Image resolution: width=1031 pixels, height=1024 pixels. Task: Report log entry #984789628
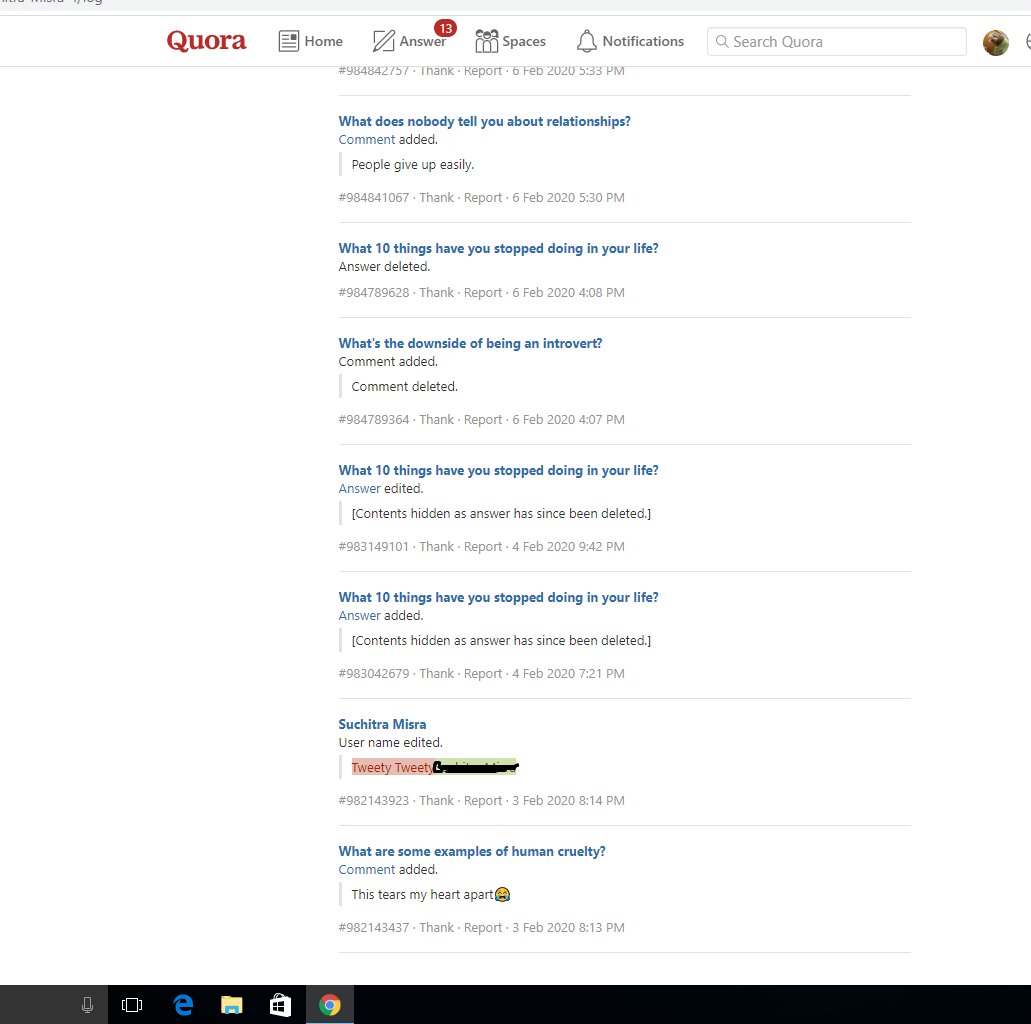[483, 292]
